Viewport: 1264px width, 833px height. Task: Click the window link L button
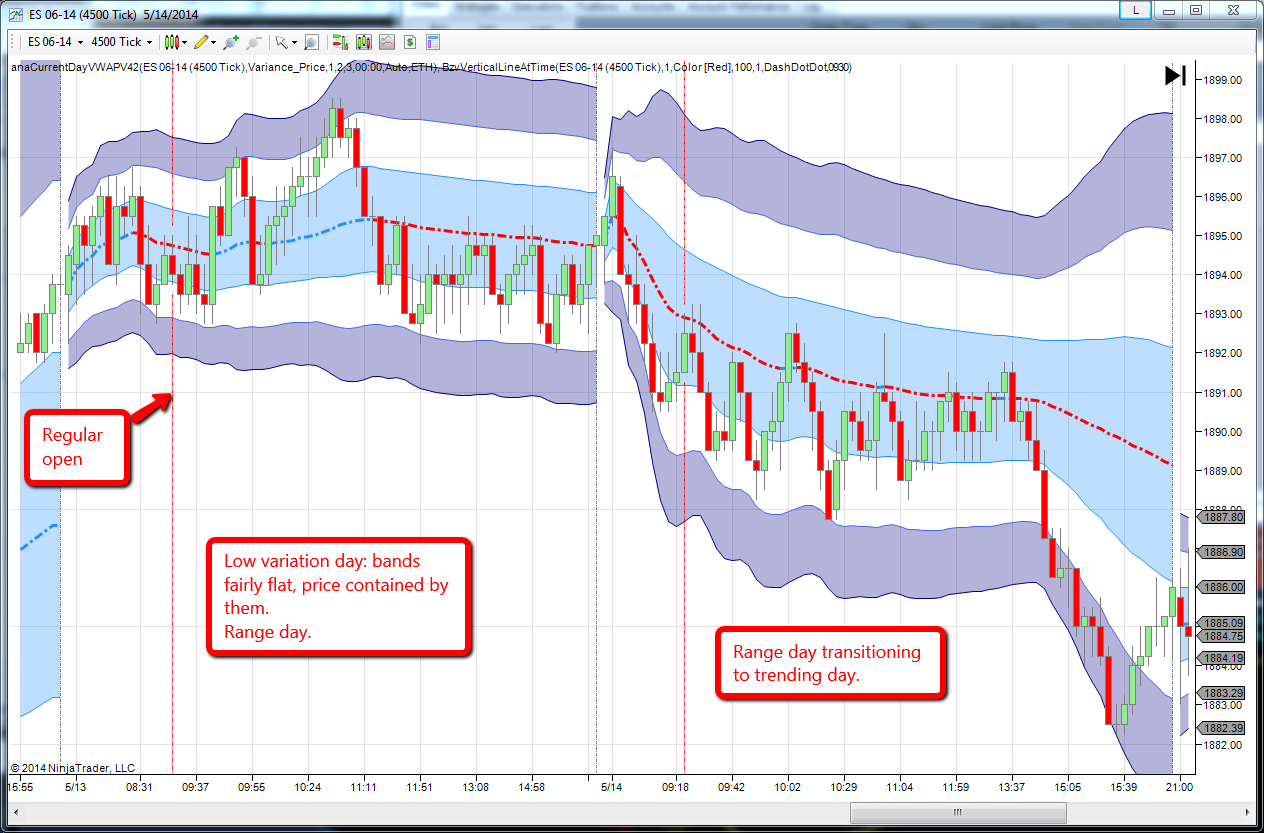(1134, 9)
